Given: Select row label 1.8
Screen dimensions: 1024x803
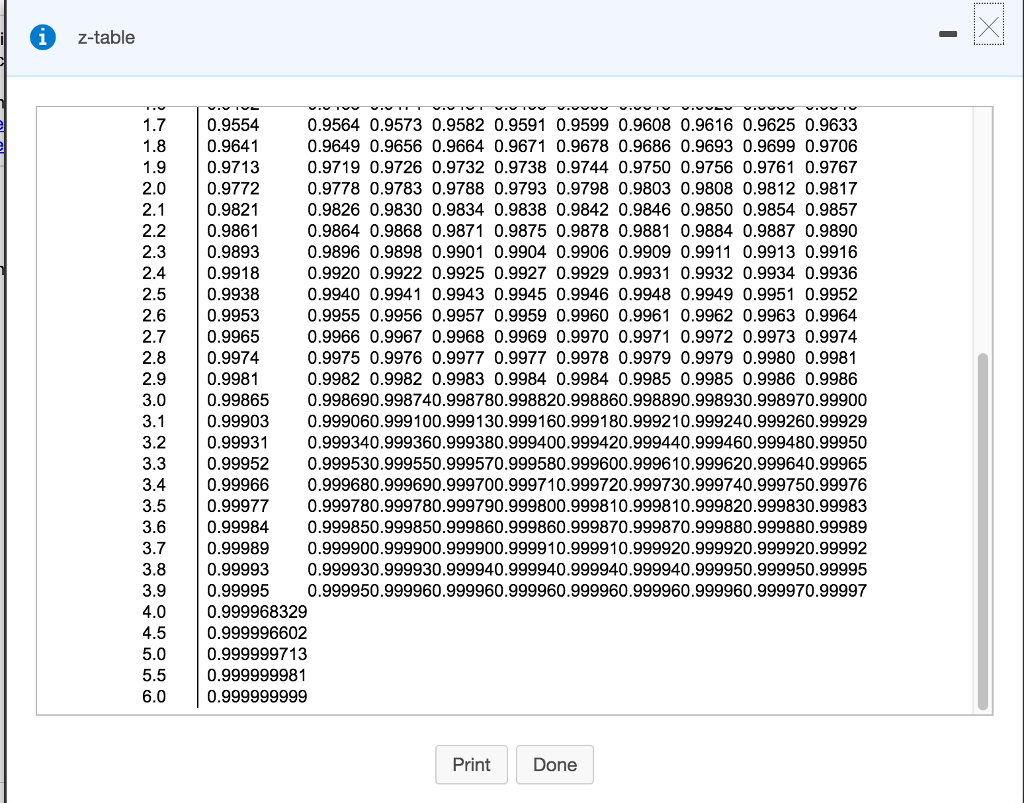Looking at the screenshot, I should 154,146.
